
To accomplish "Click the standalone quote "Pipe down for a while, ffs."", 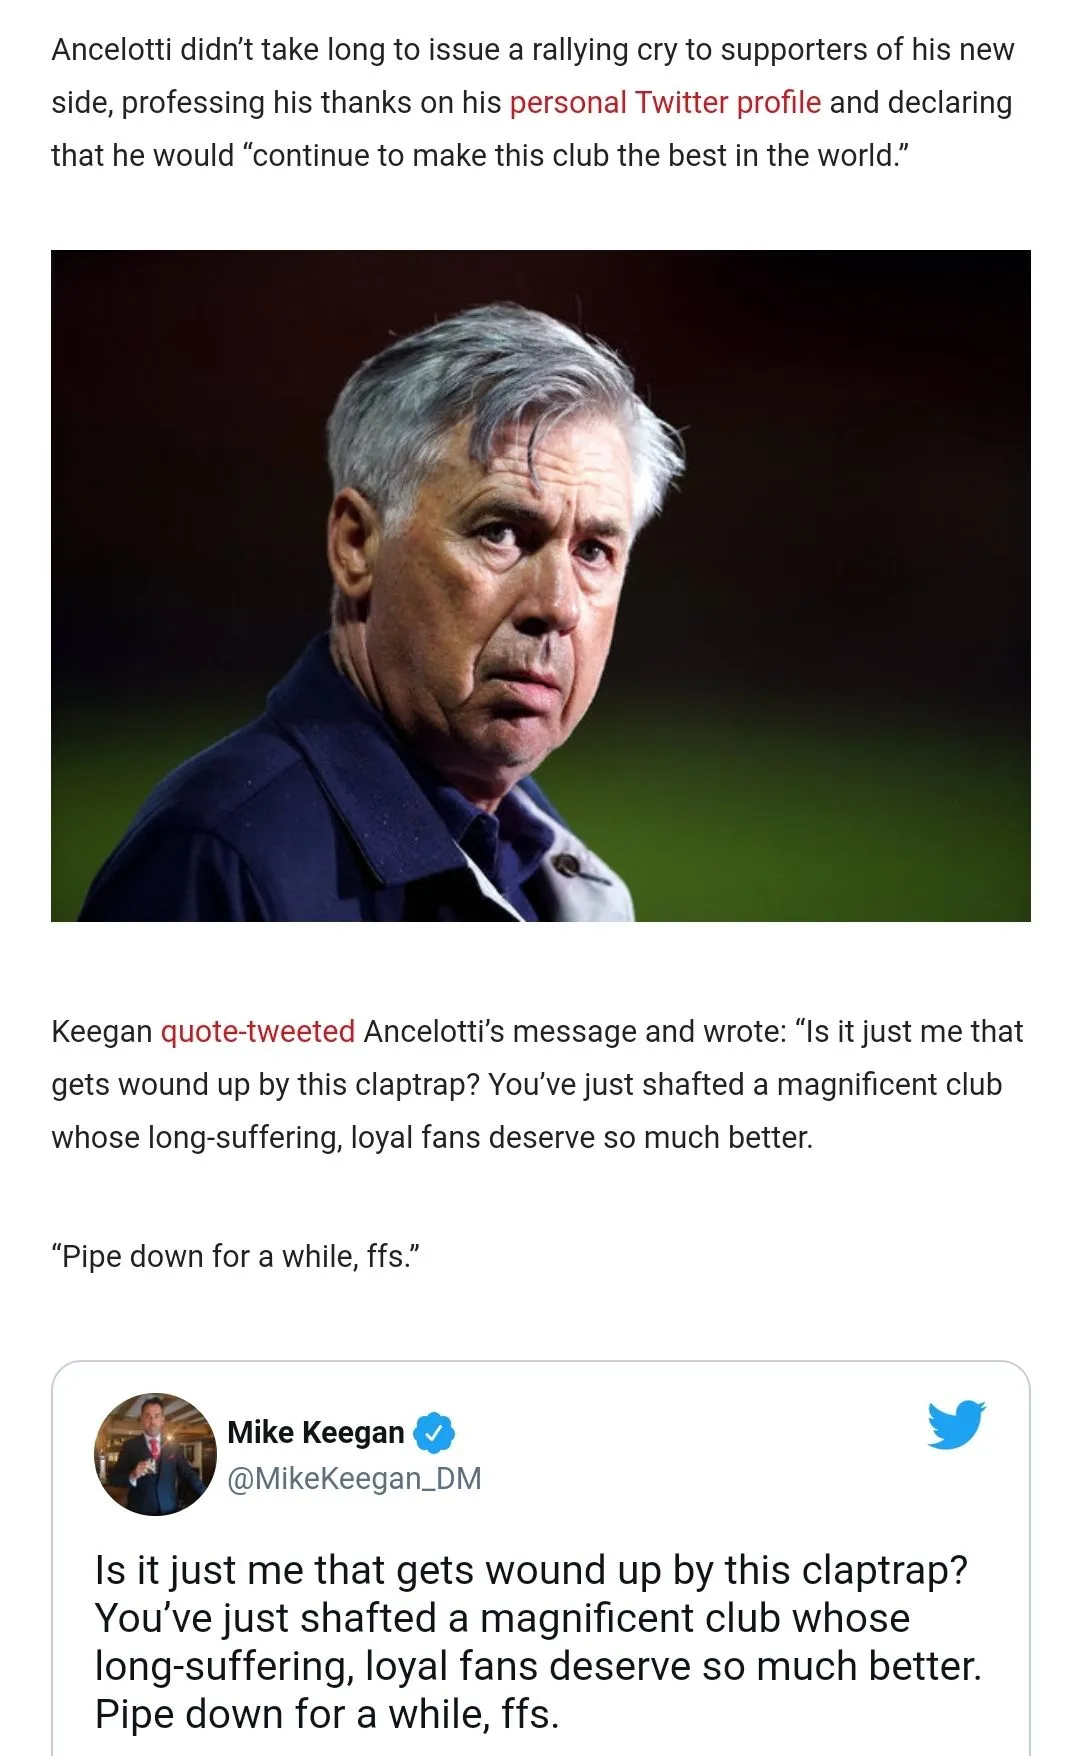I will tap(236, 1257).
